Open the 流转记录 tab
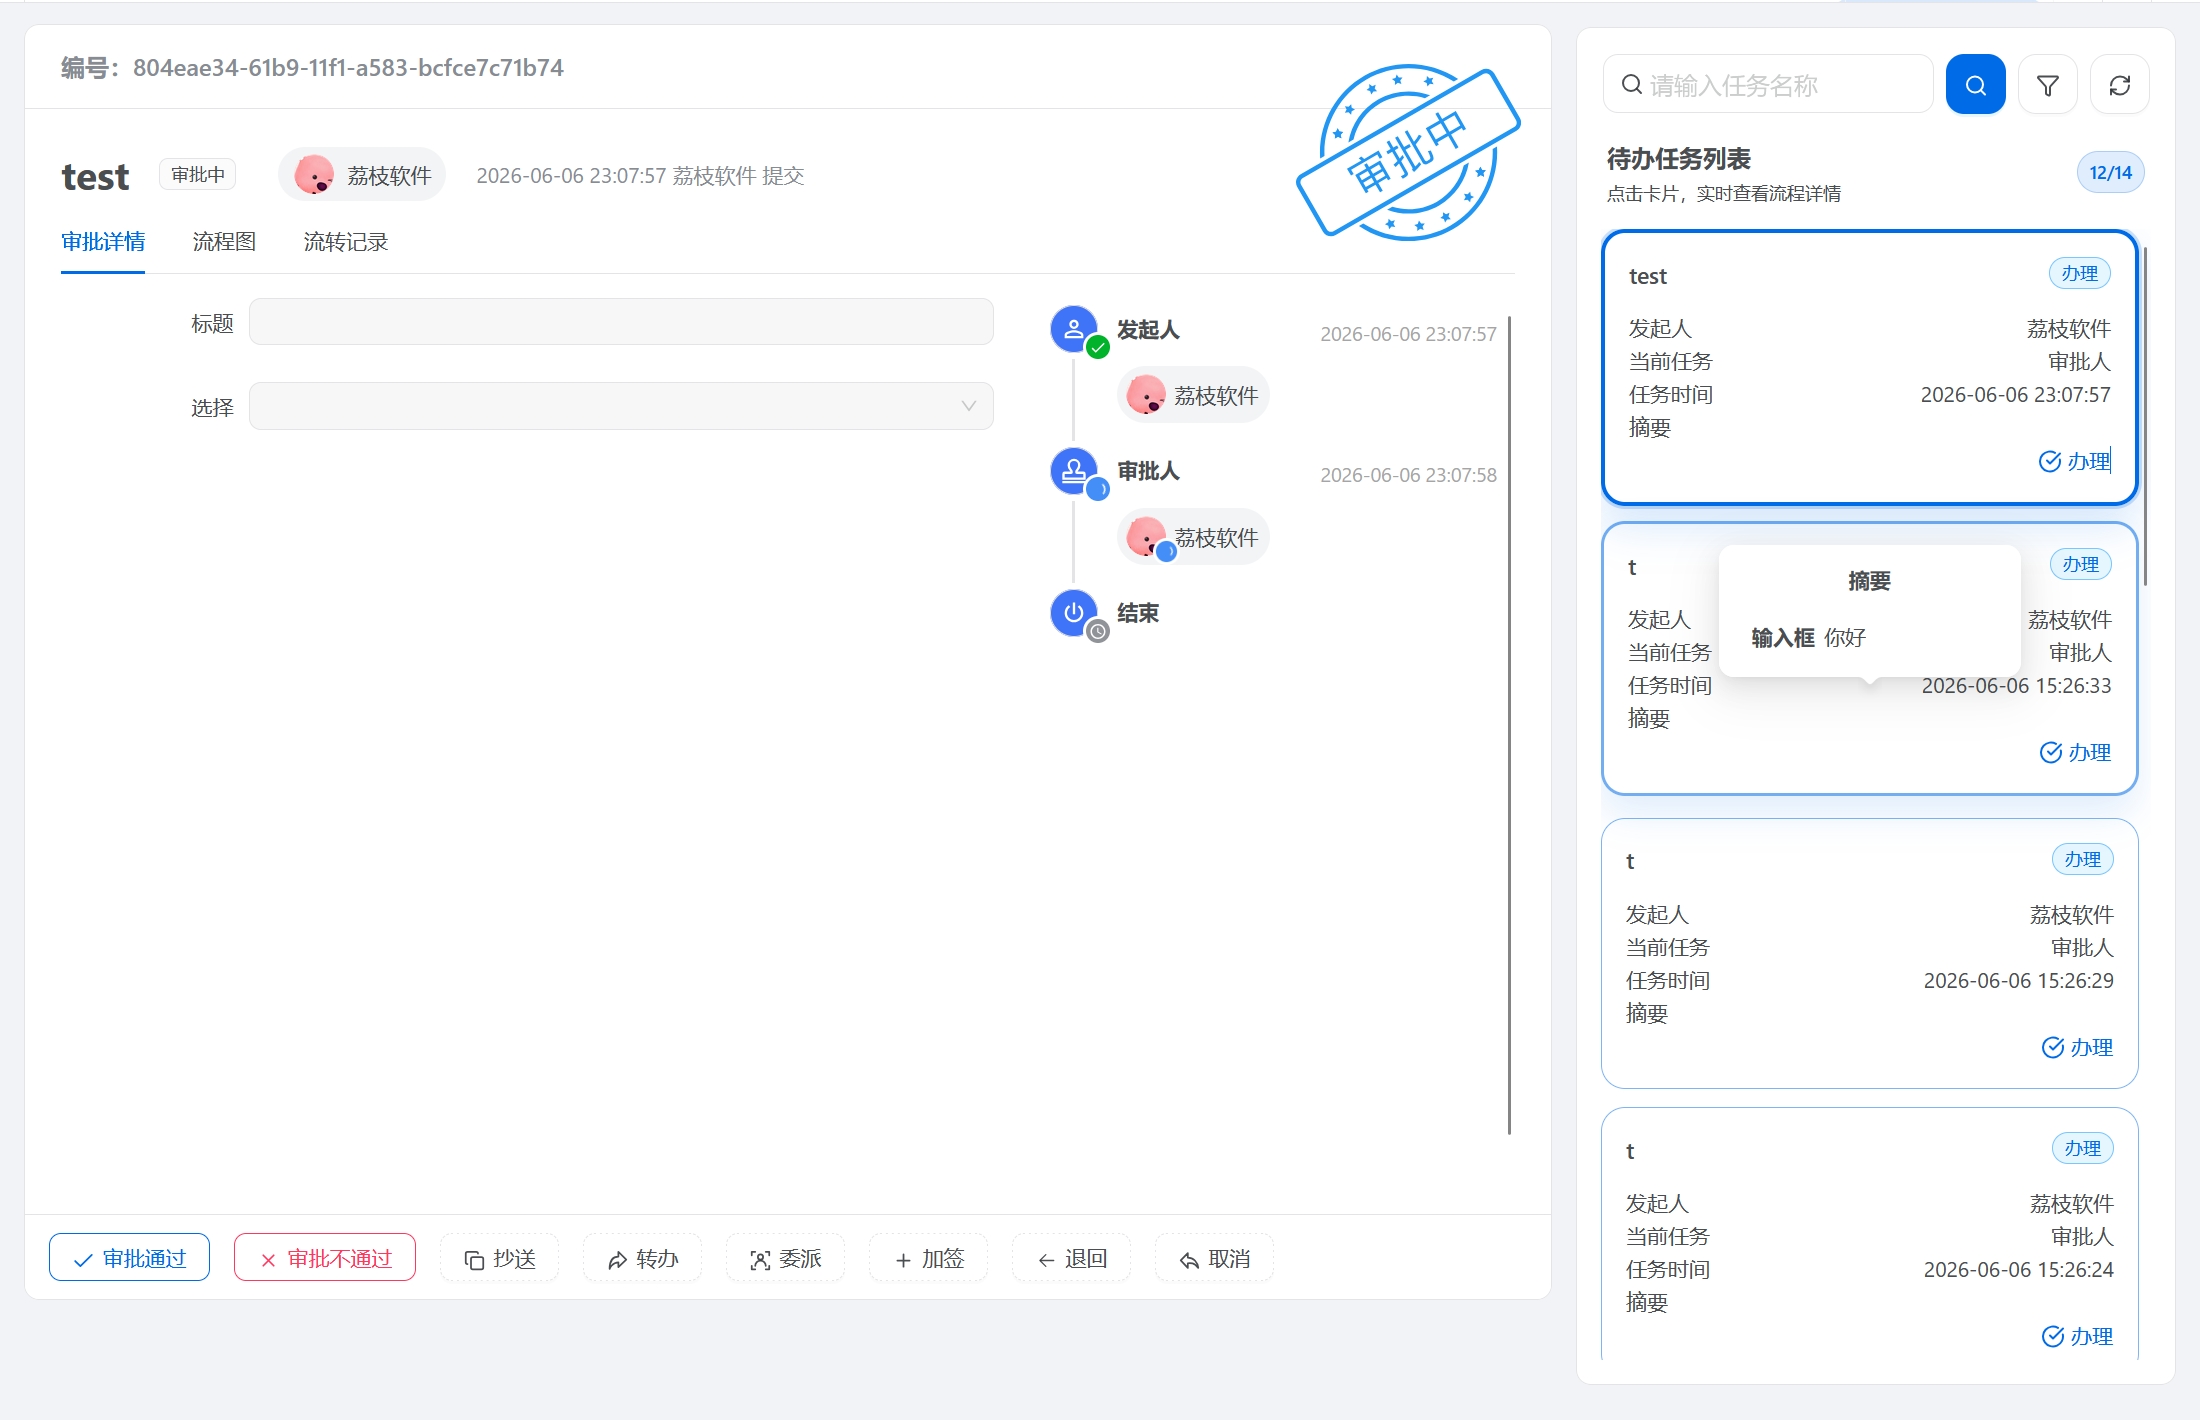Image resolution: width=2200 pixels, height=1420 pixels. coord(346,242)
